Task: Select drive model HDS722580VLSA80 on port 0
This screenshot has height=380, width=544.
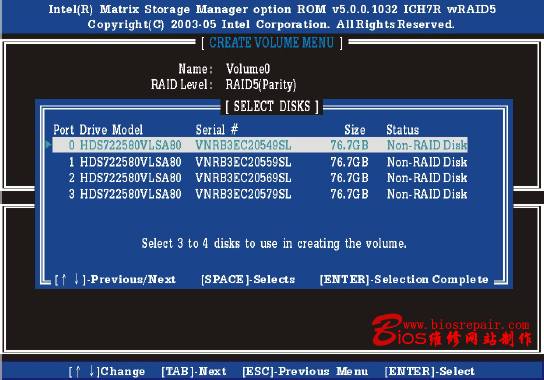Action: click(130, 145)
